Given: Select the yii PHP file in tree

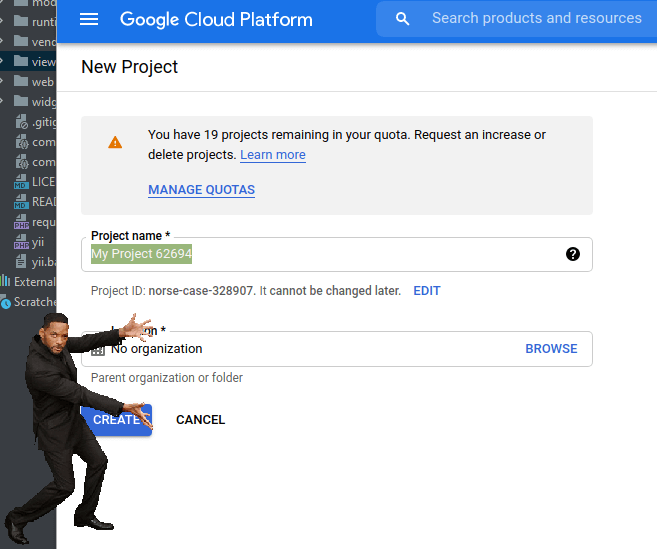Looking at the screenshot, I should 29,242.
